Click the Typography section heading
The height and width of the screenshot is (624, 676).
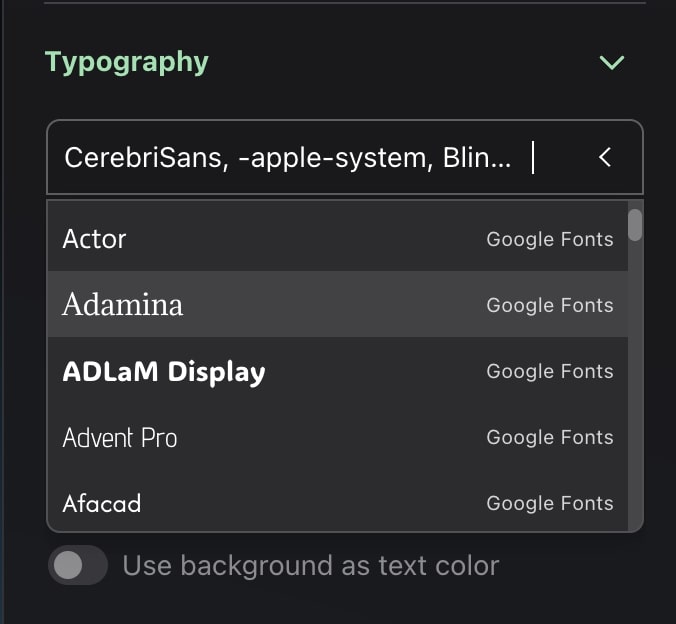pyautogui.click(x=127, y=62)
